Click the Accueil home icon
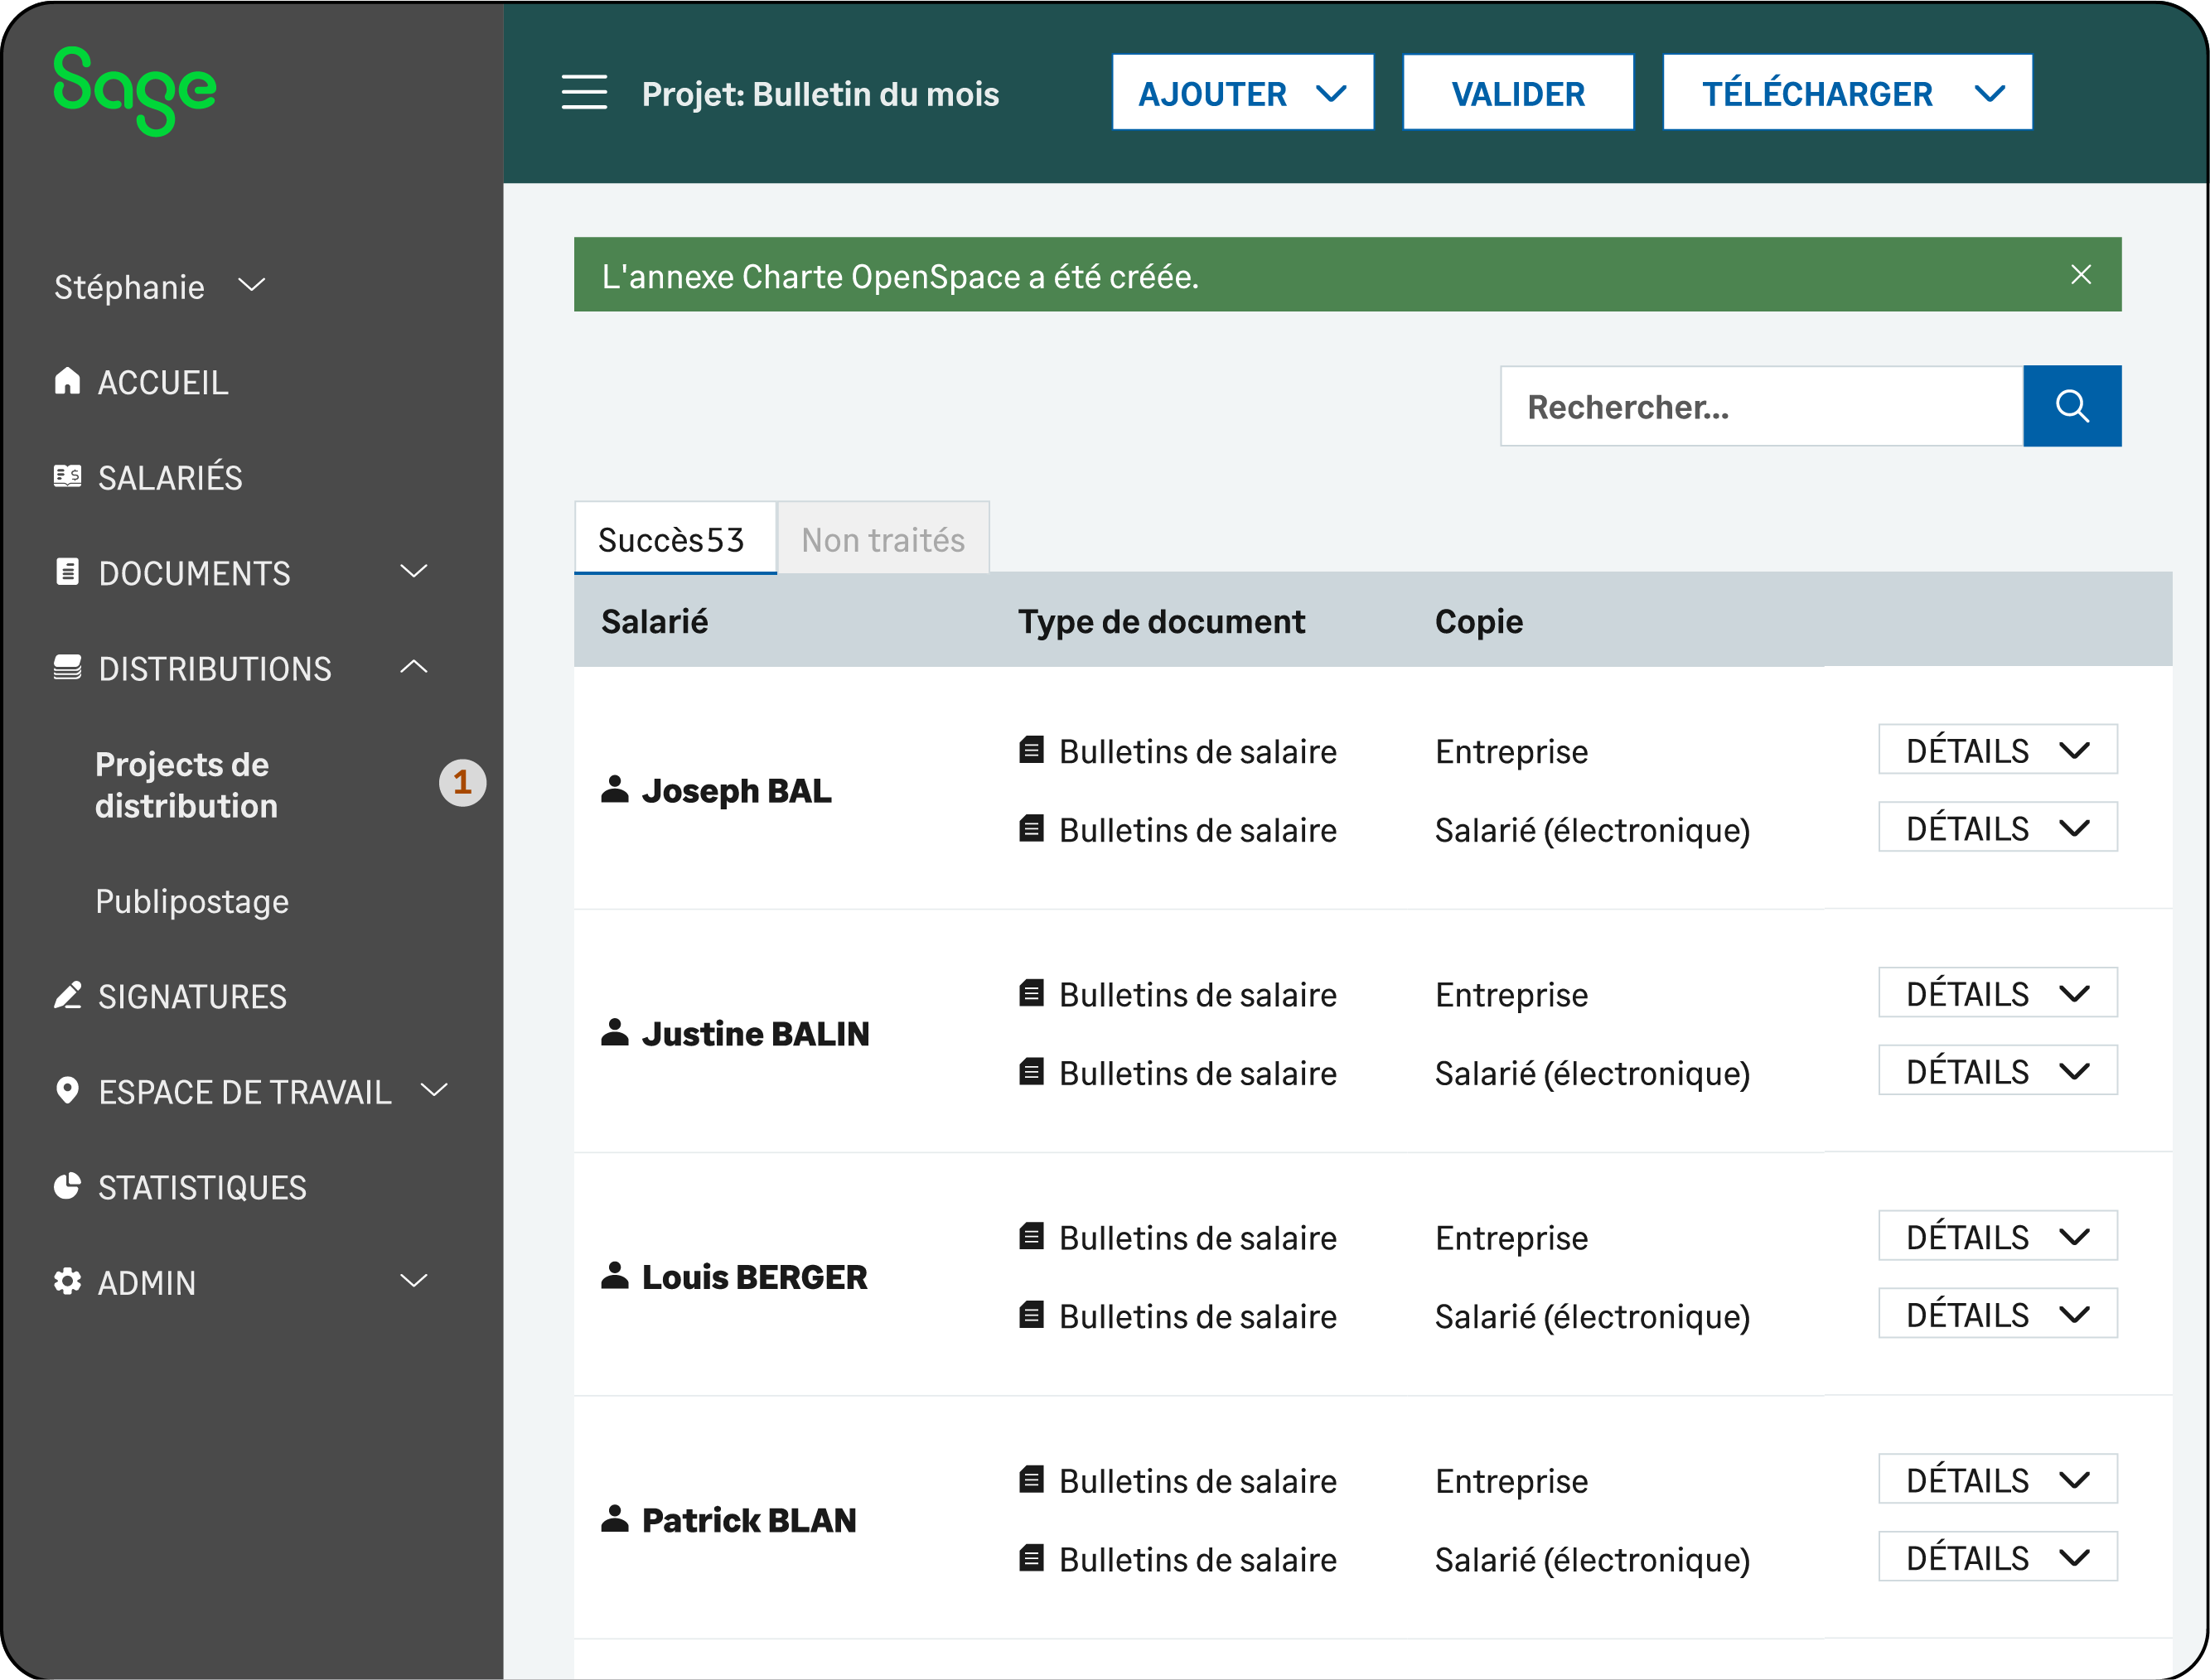The width and height of the screenshot is (2210, 1680). [67, 381]
